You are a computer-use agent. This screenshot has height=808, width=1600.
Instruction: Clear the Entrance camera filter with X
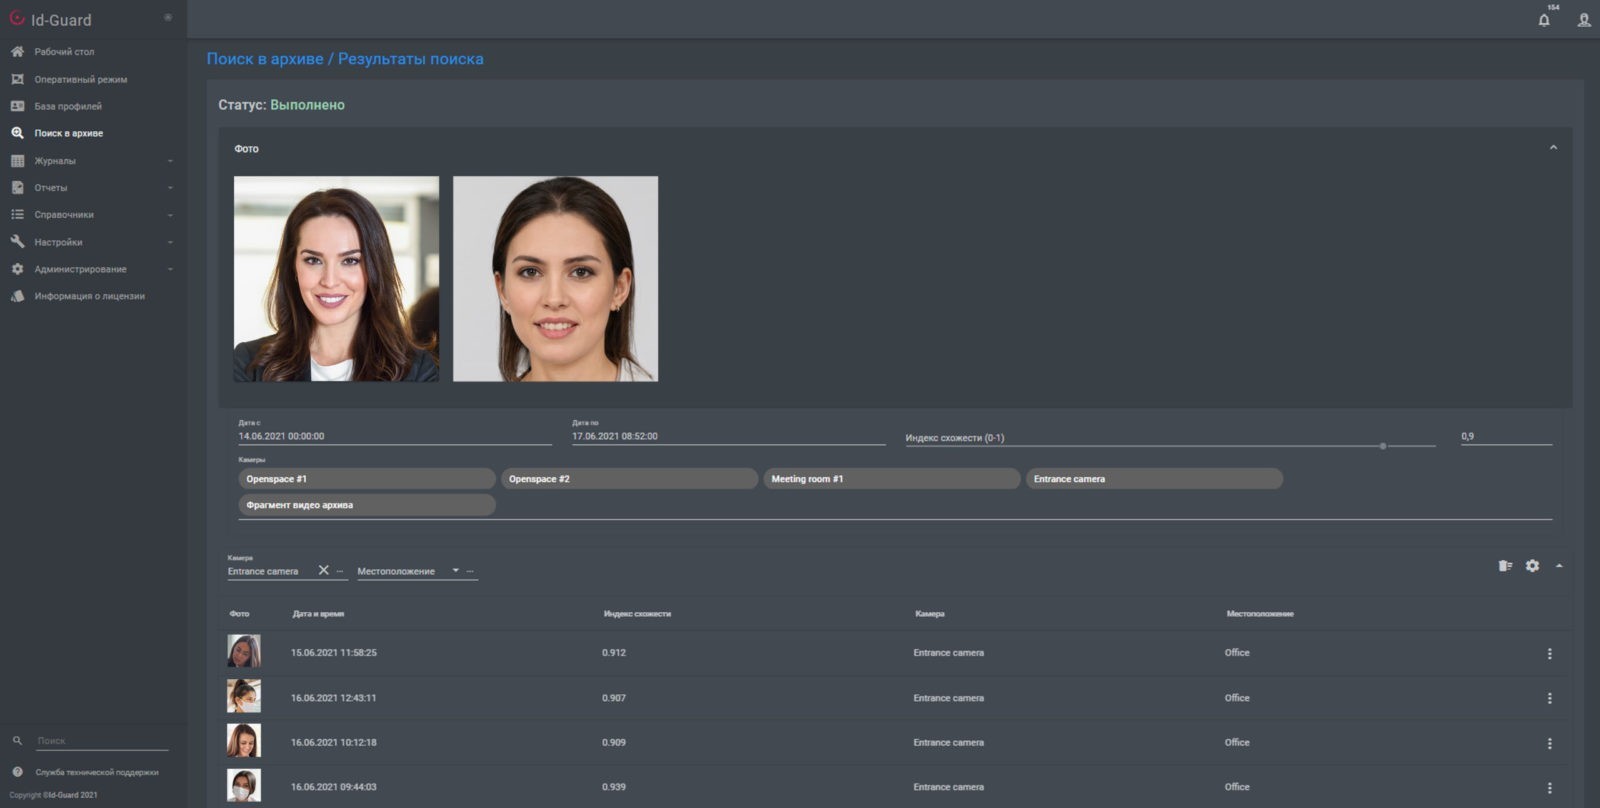coord(323,570)
